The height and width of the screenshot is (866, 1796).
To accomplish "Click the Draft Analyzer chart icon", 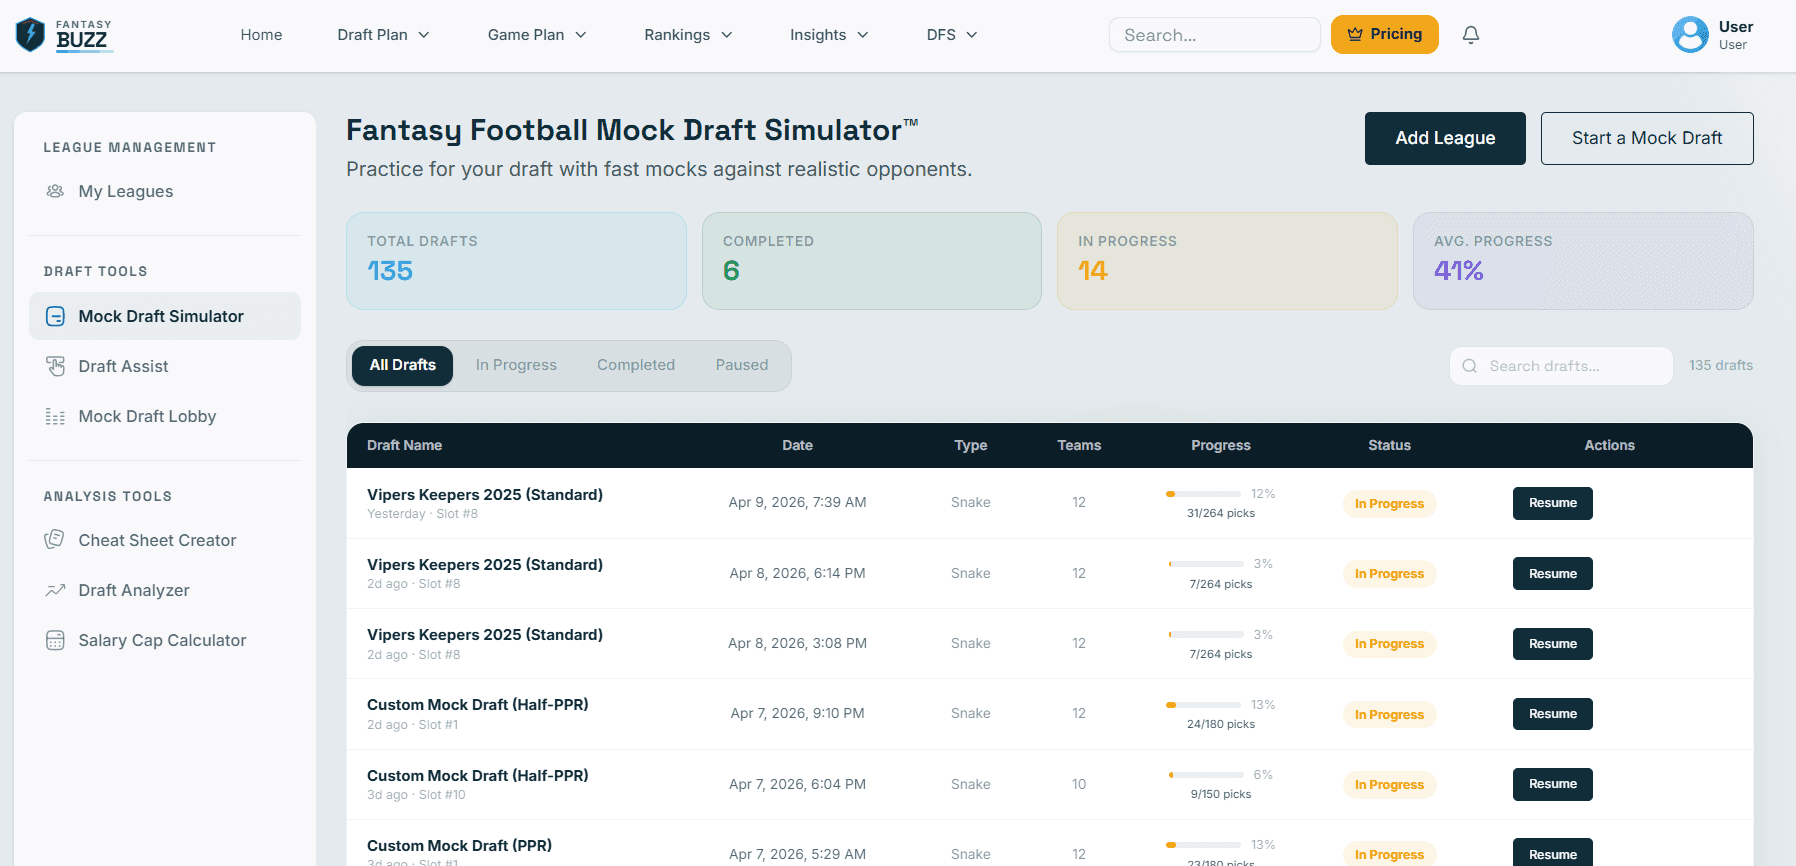I will point(55,590).
